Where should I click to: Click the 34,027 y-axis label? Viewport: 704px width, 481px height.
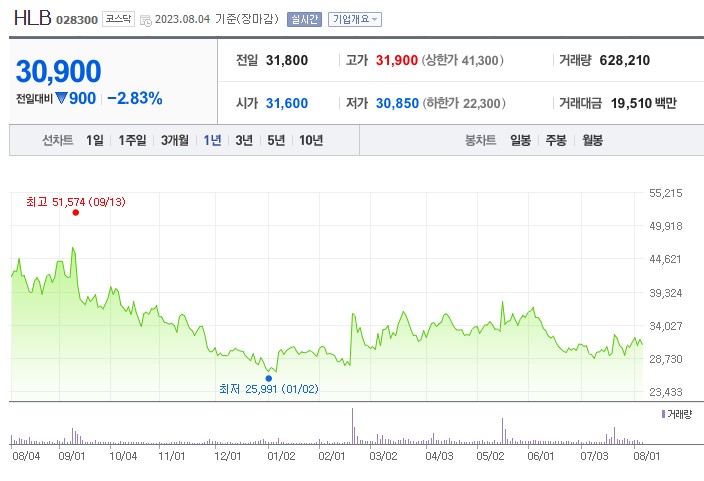click(665, 326)
